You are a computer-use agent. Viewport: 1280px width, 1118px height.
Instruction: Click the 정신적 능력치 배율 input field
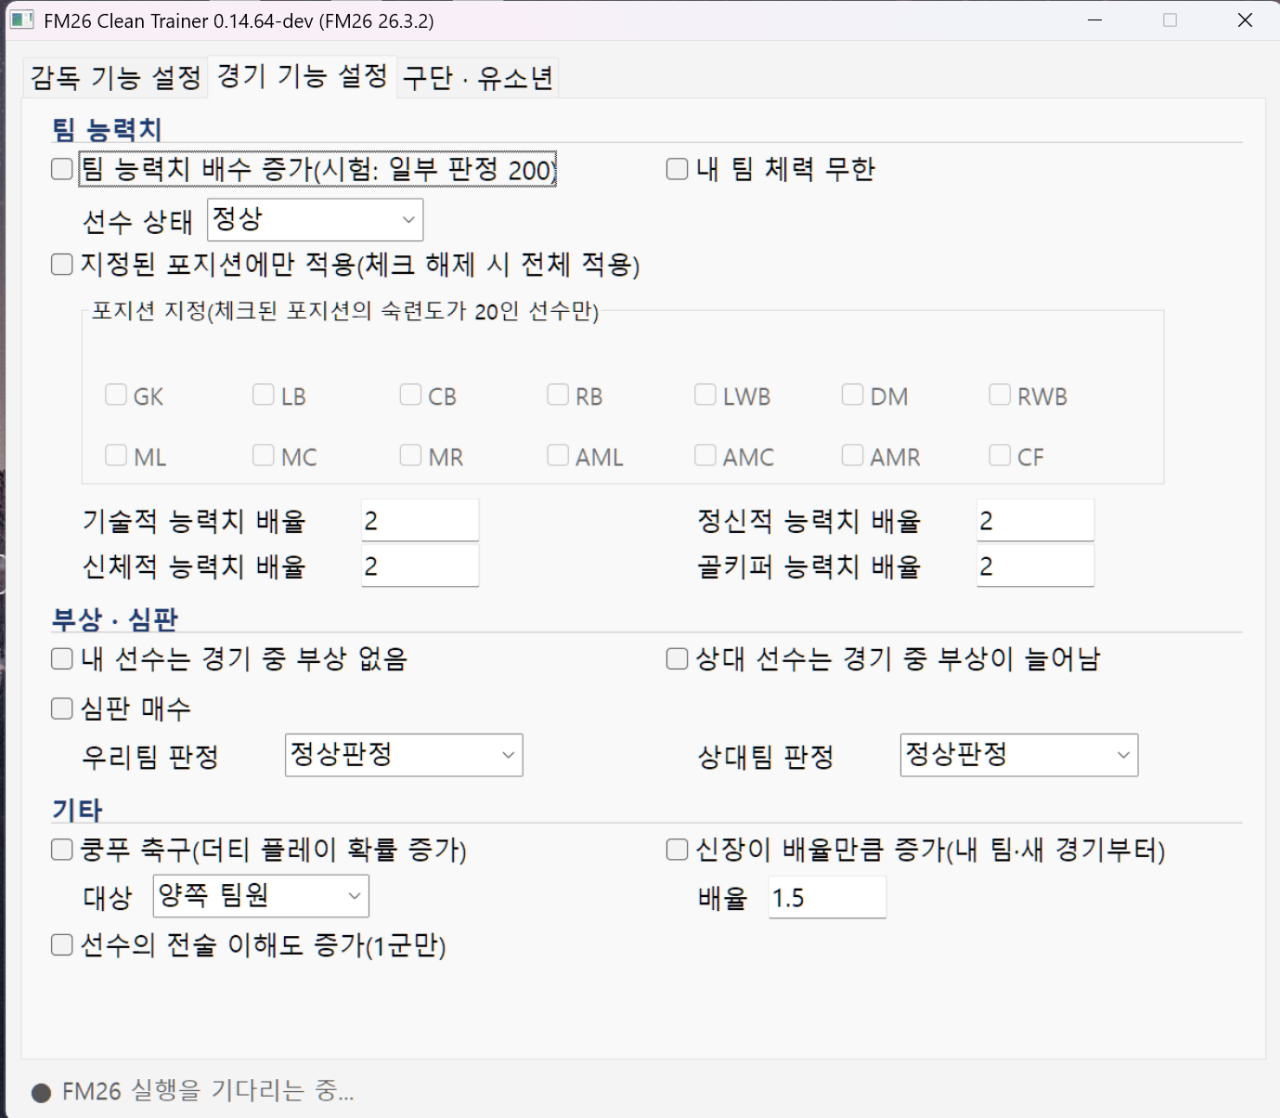[1034, 521]
